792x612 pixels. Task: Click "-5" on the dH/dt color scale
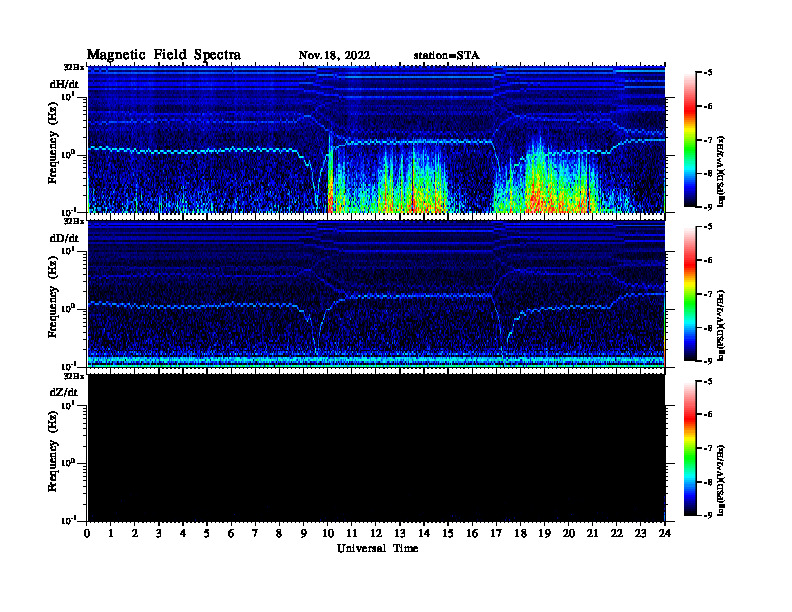pos(708,73)
